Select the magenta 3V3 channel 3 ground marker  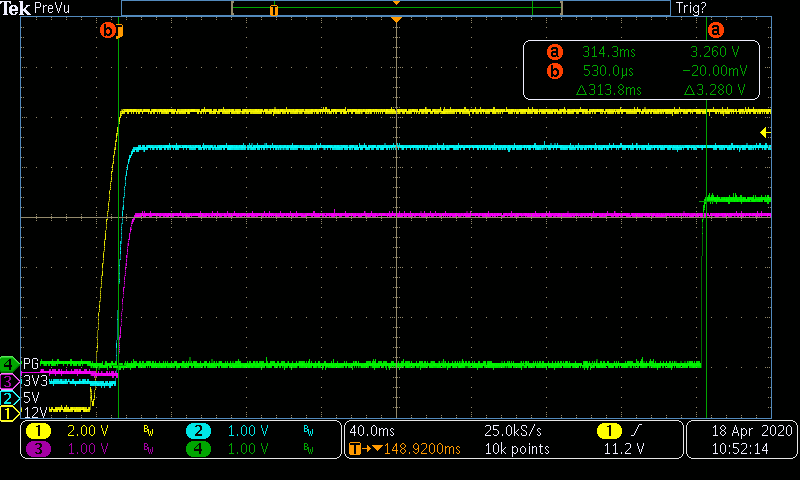[x=10, y=381]
